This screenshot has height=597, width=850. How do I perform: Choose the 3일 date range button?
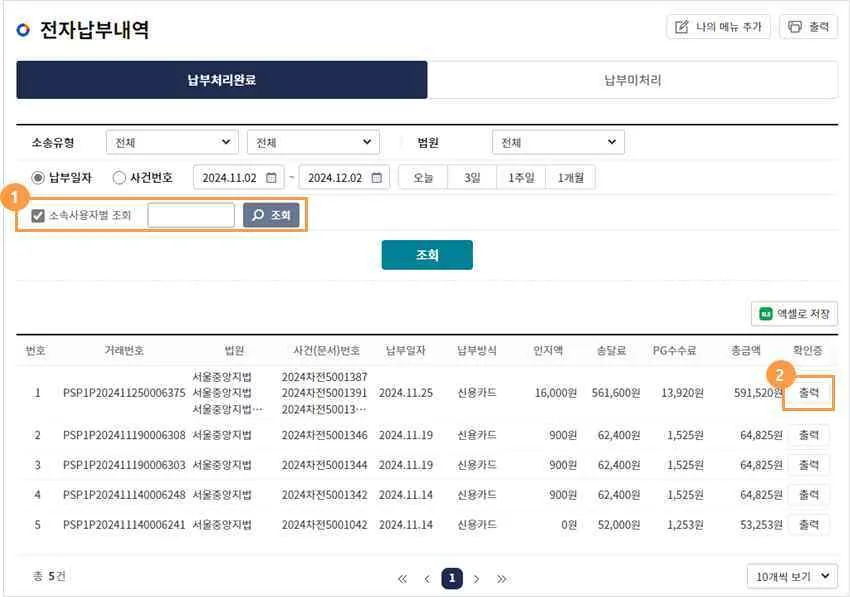(x=472, y=177)
